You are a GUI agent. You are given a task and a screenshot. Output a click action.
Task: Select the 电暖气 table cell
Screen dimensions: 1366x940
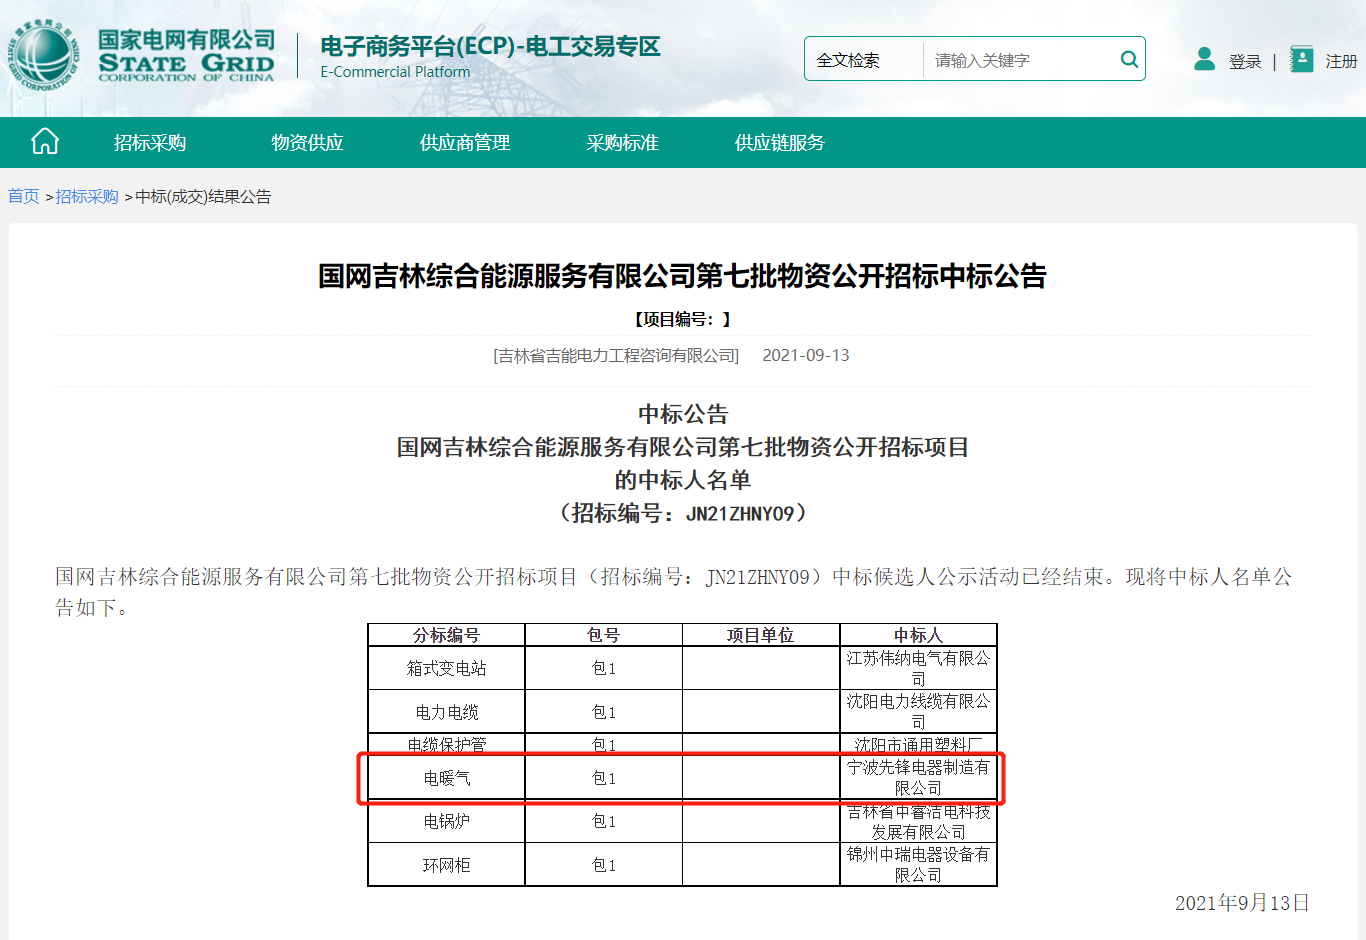(x=446, y=778)
